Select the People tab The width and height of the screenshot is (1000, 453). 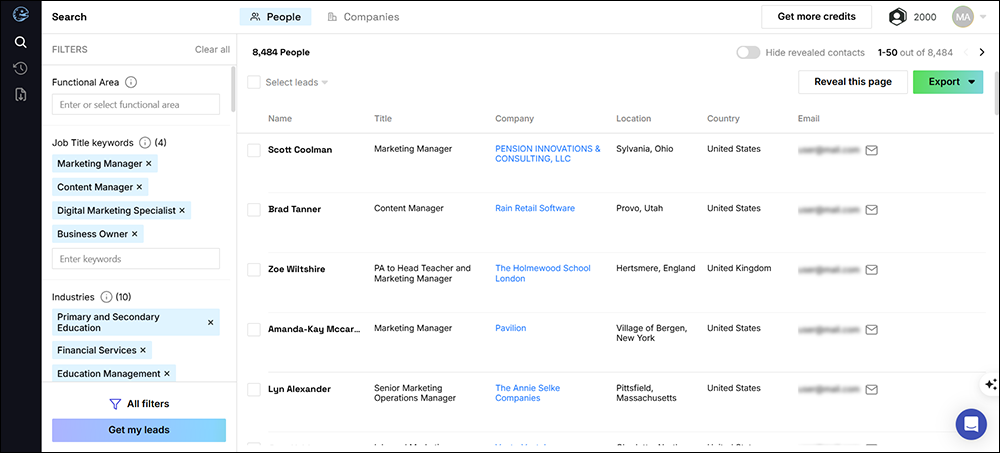tap(276, 17)
